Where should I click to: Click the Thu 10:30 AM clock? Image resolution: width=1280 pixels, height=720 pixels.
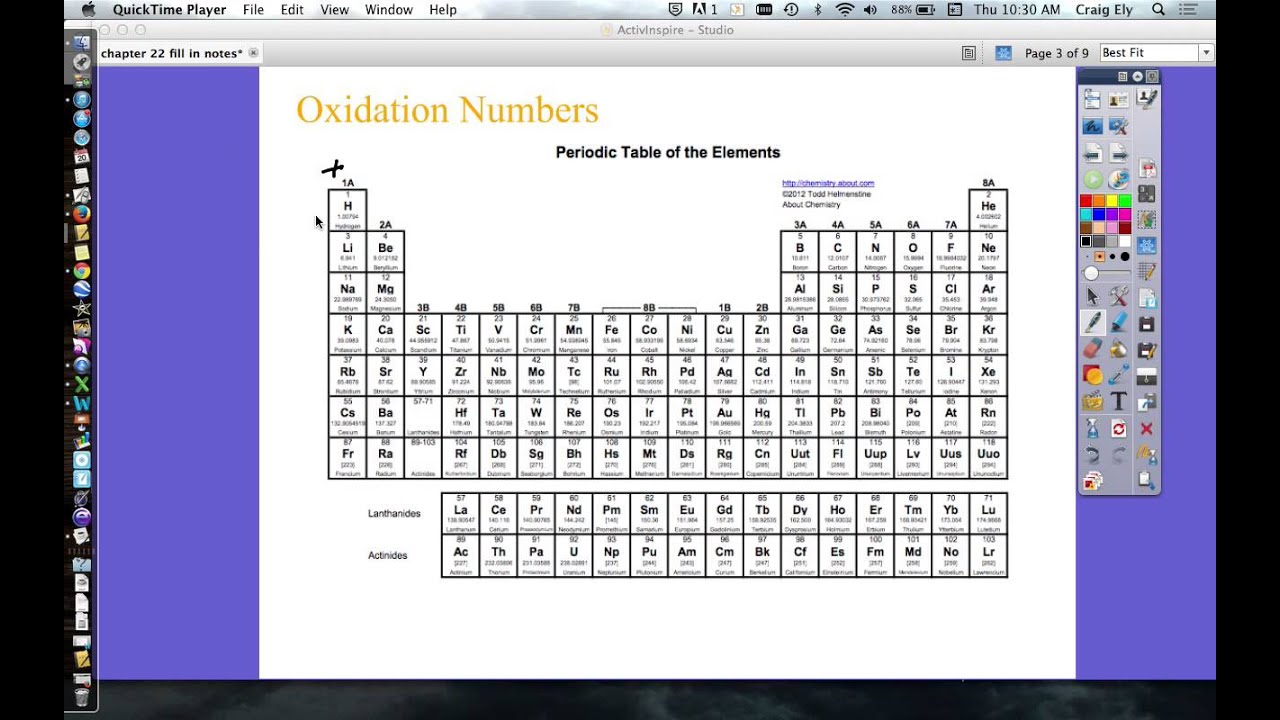pos(1017,10)
